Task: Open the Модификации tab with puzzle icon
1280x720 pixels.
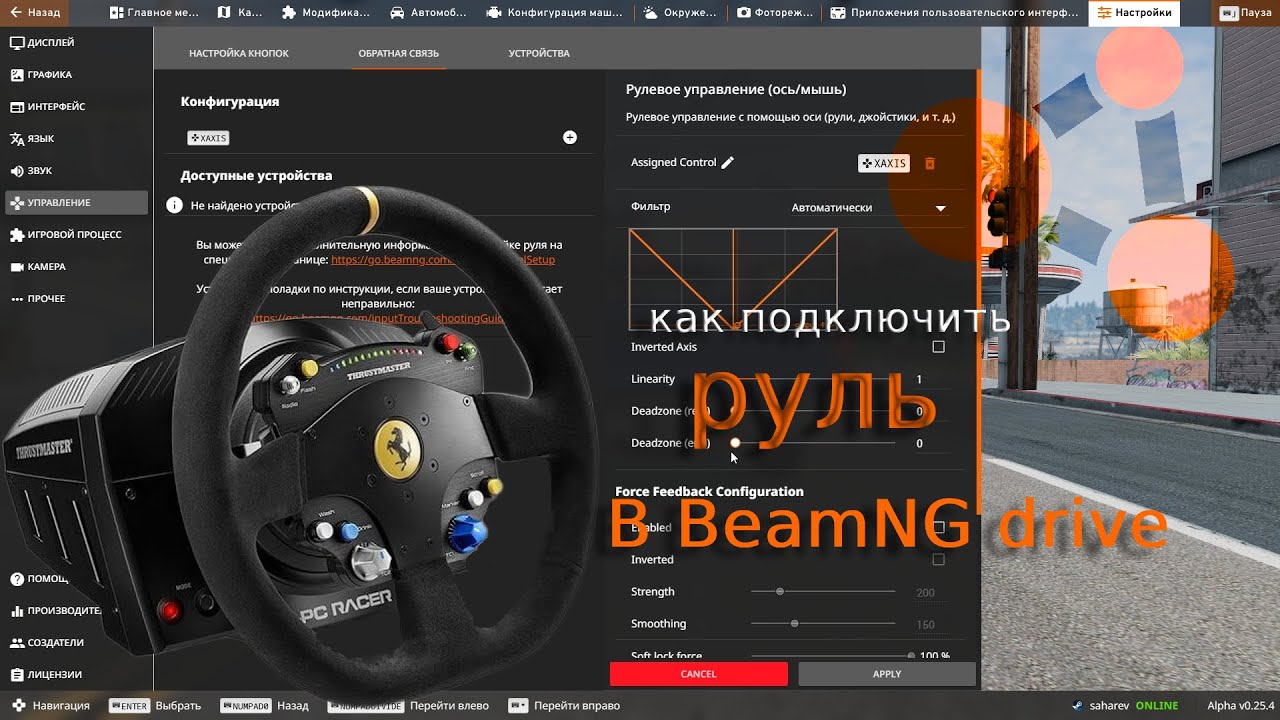Action: 326,13
